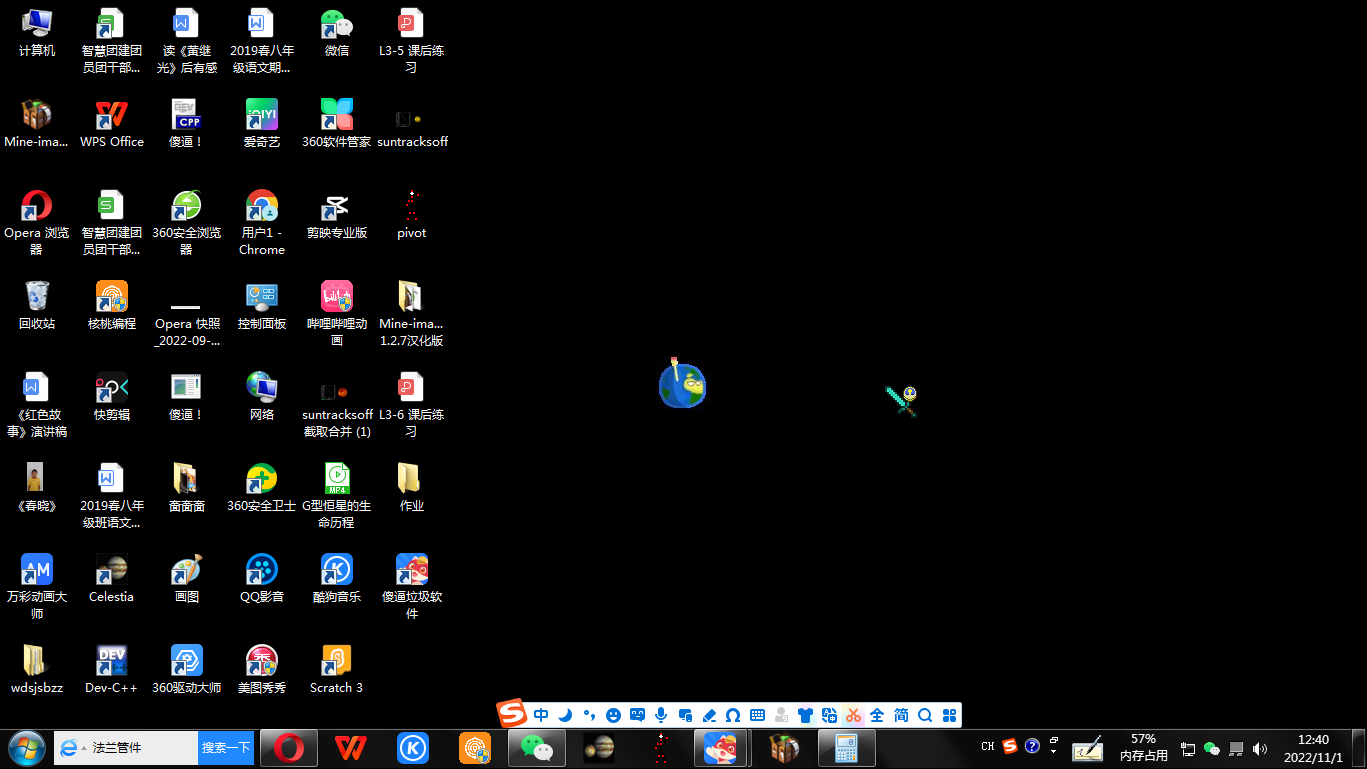Viewport: 1367px width, 769px height.
Task: Open the 回收站 recycle bin
Action: [x=37, y=305]
